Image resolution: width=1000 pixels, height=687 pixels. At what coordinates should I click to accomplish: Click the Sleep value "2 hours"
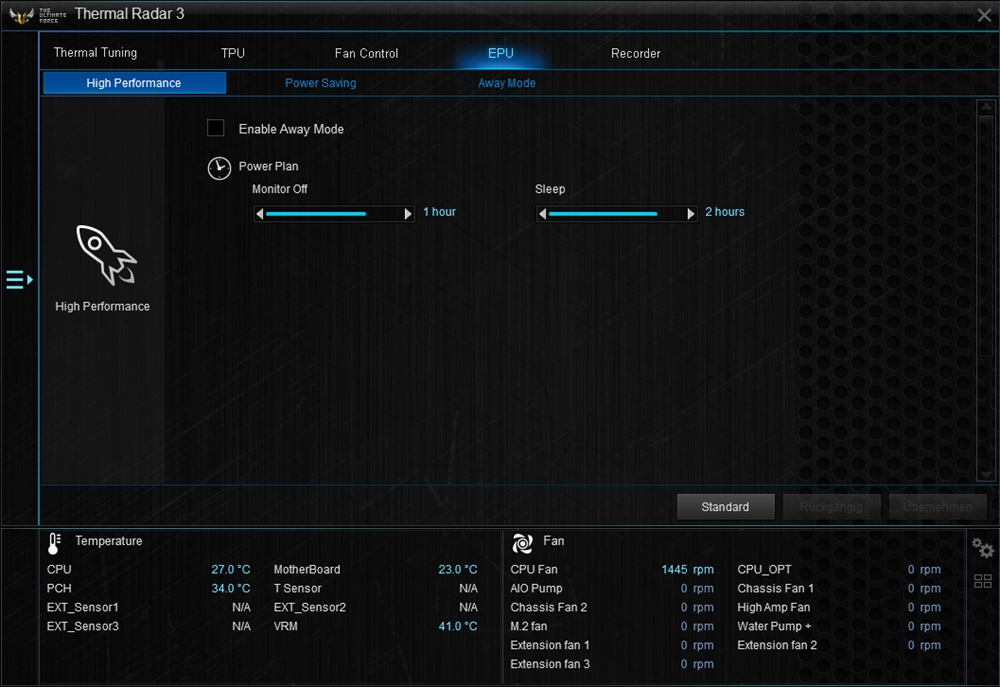724,212
